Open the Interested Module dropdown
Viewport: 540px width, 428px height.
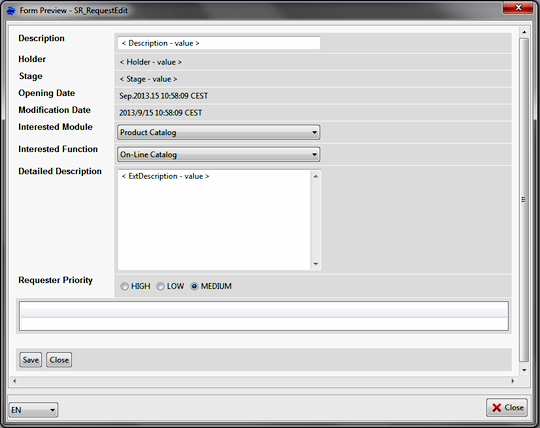pyautogui.click(x=219, y=133)
